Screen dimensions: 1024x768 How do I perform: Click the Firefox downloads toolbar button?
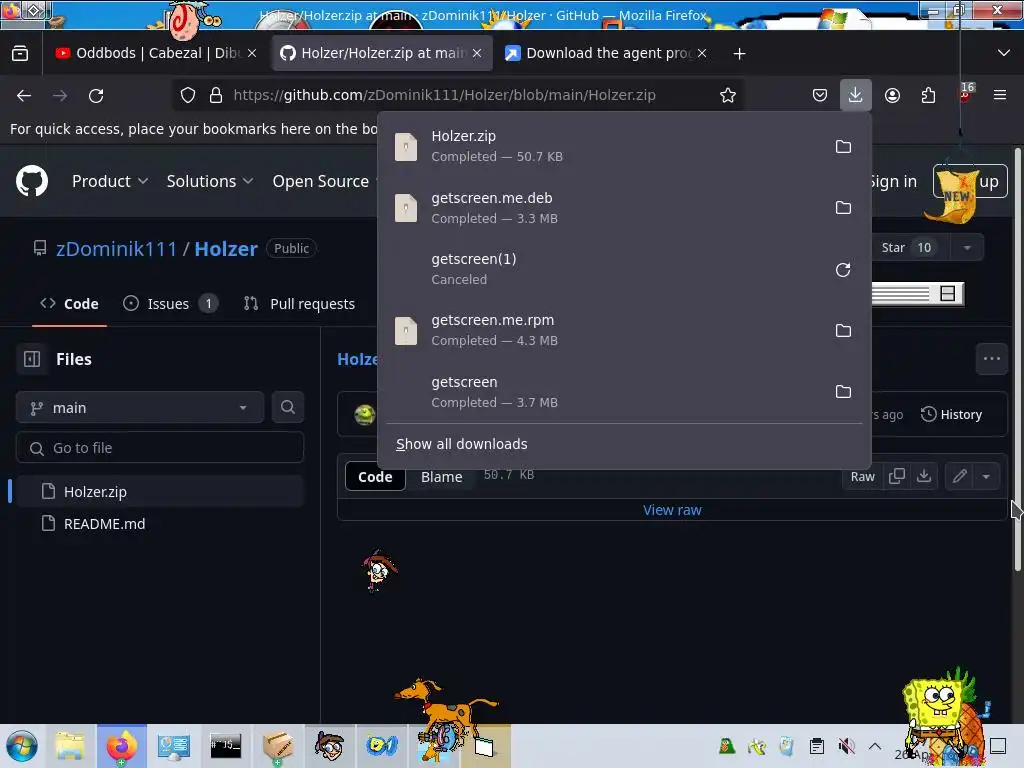pos(855,95)
